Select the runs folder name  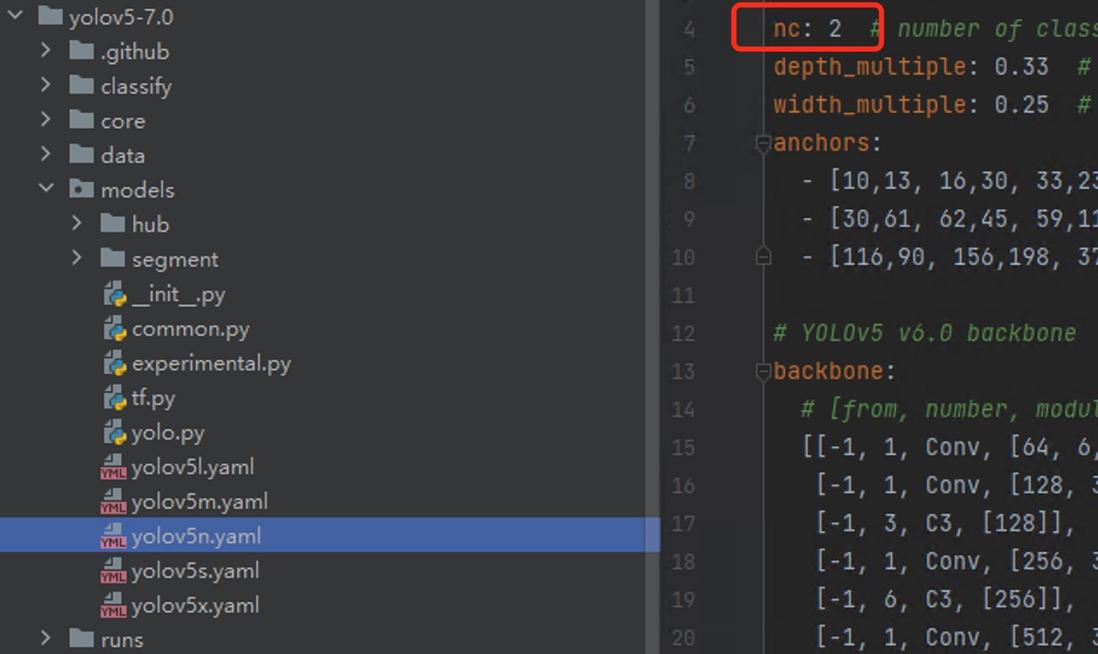[122, 639]
